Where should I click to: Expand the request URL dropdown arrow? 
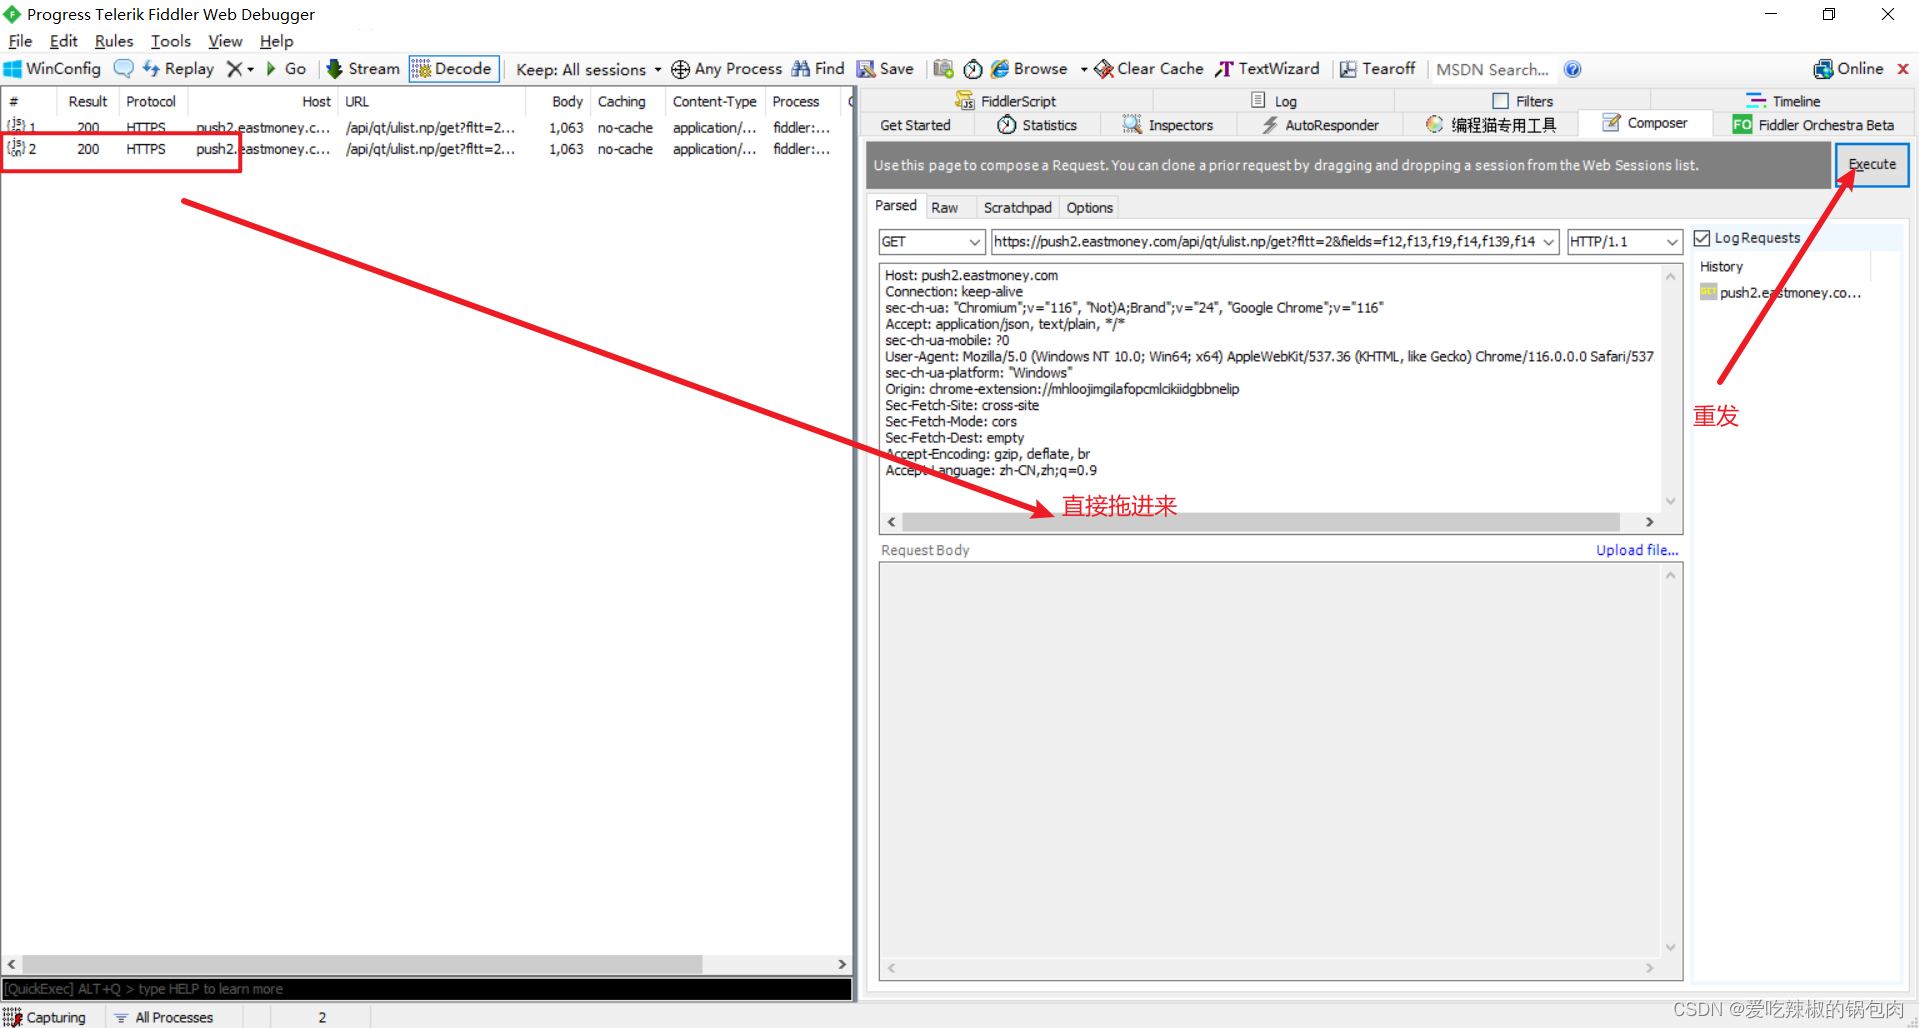(x=1548, y=242)
